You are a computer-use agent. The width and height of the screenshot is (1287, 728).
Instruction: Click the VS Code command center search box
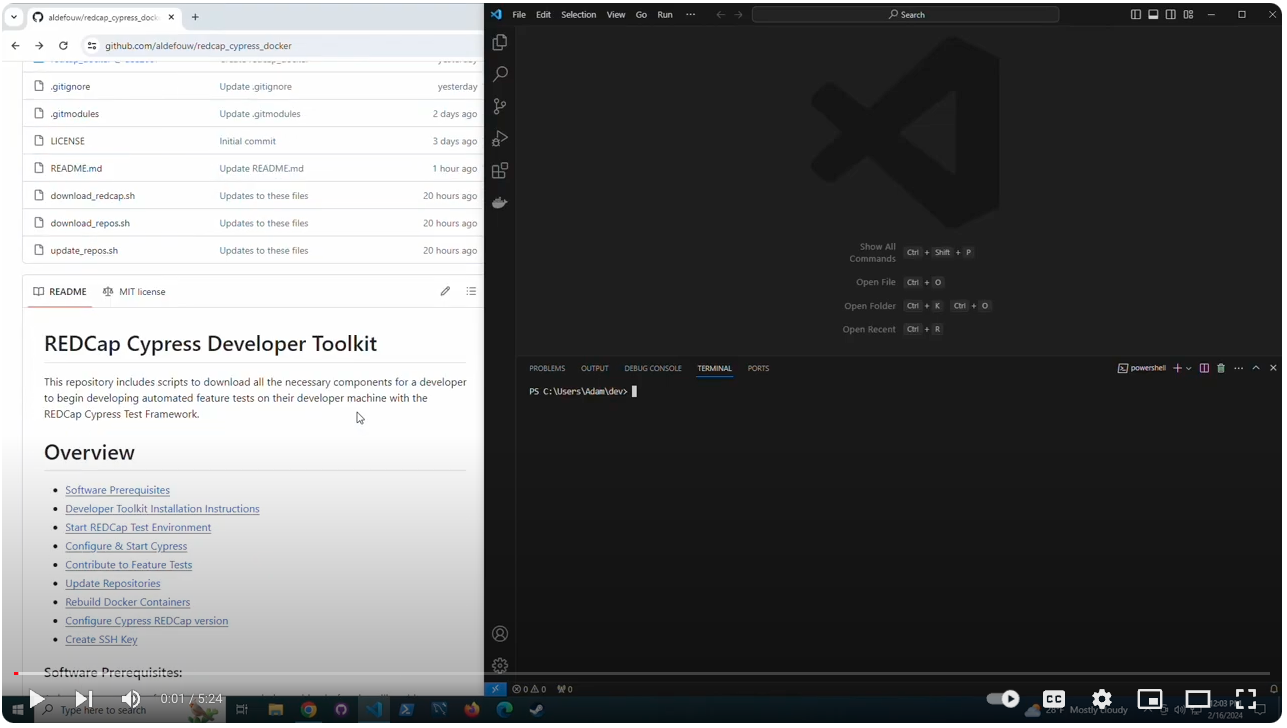[905, 15]
